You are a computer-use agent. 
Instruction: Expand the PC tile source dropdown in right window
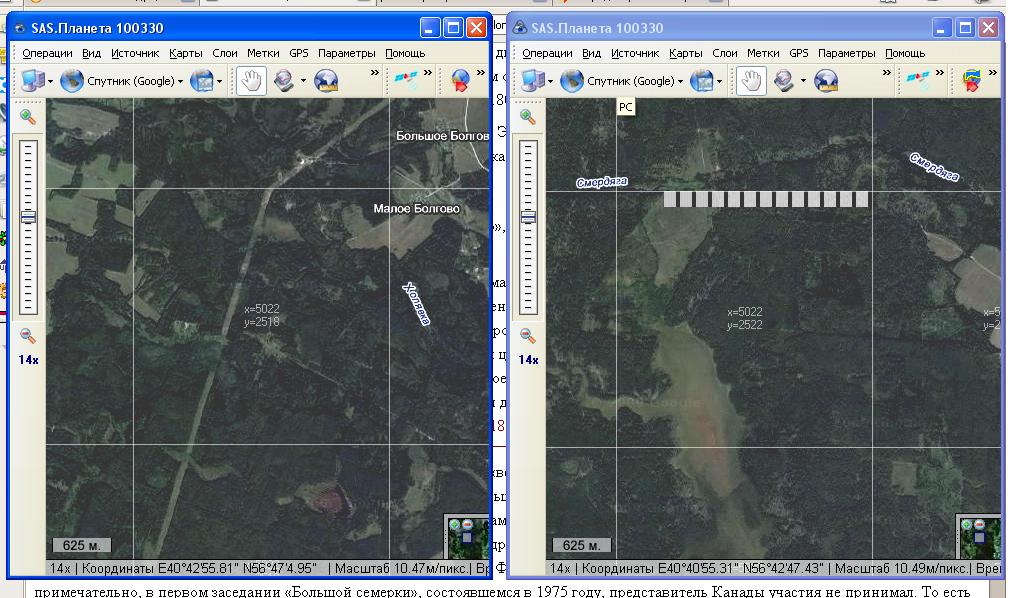pyautogui.click(x=548, y=82)
